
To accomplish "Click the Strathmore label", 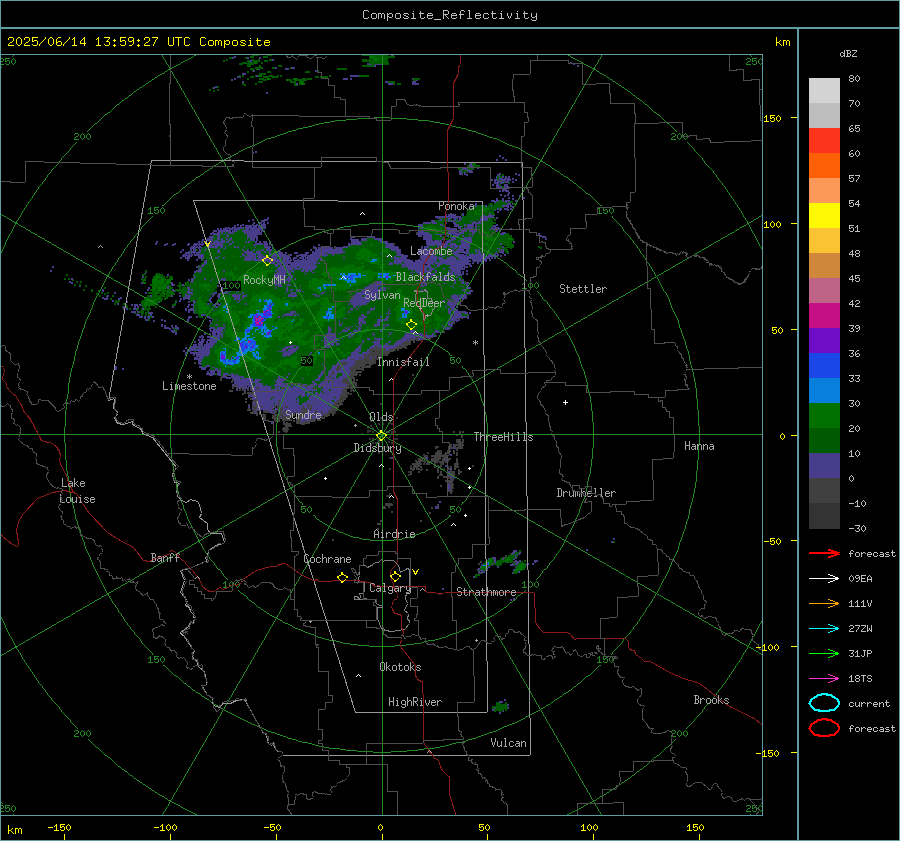I will [x=486, y=592].
